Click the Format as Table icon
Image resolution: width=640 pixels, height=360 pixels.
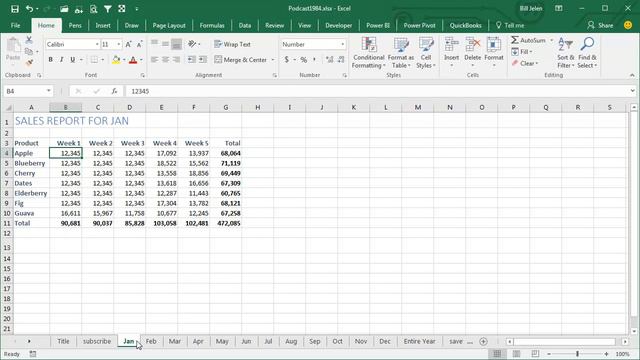(x=401, y=45)
